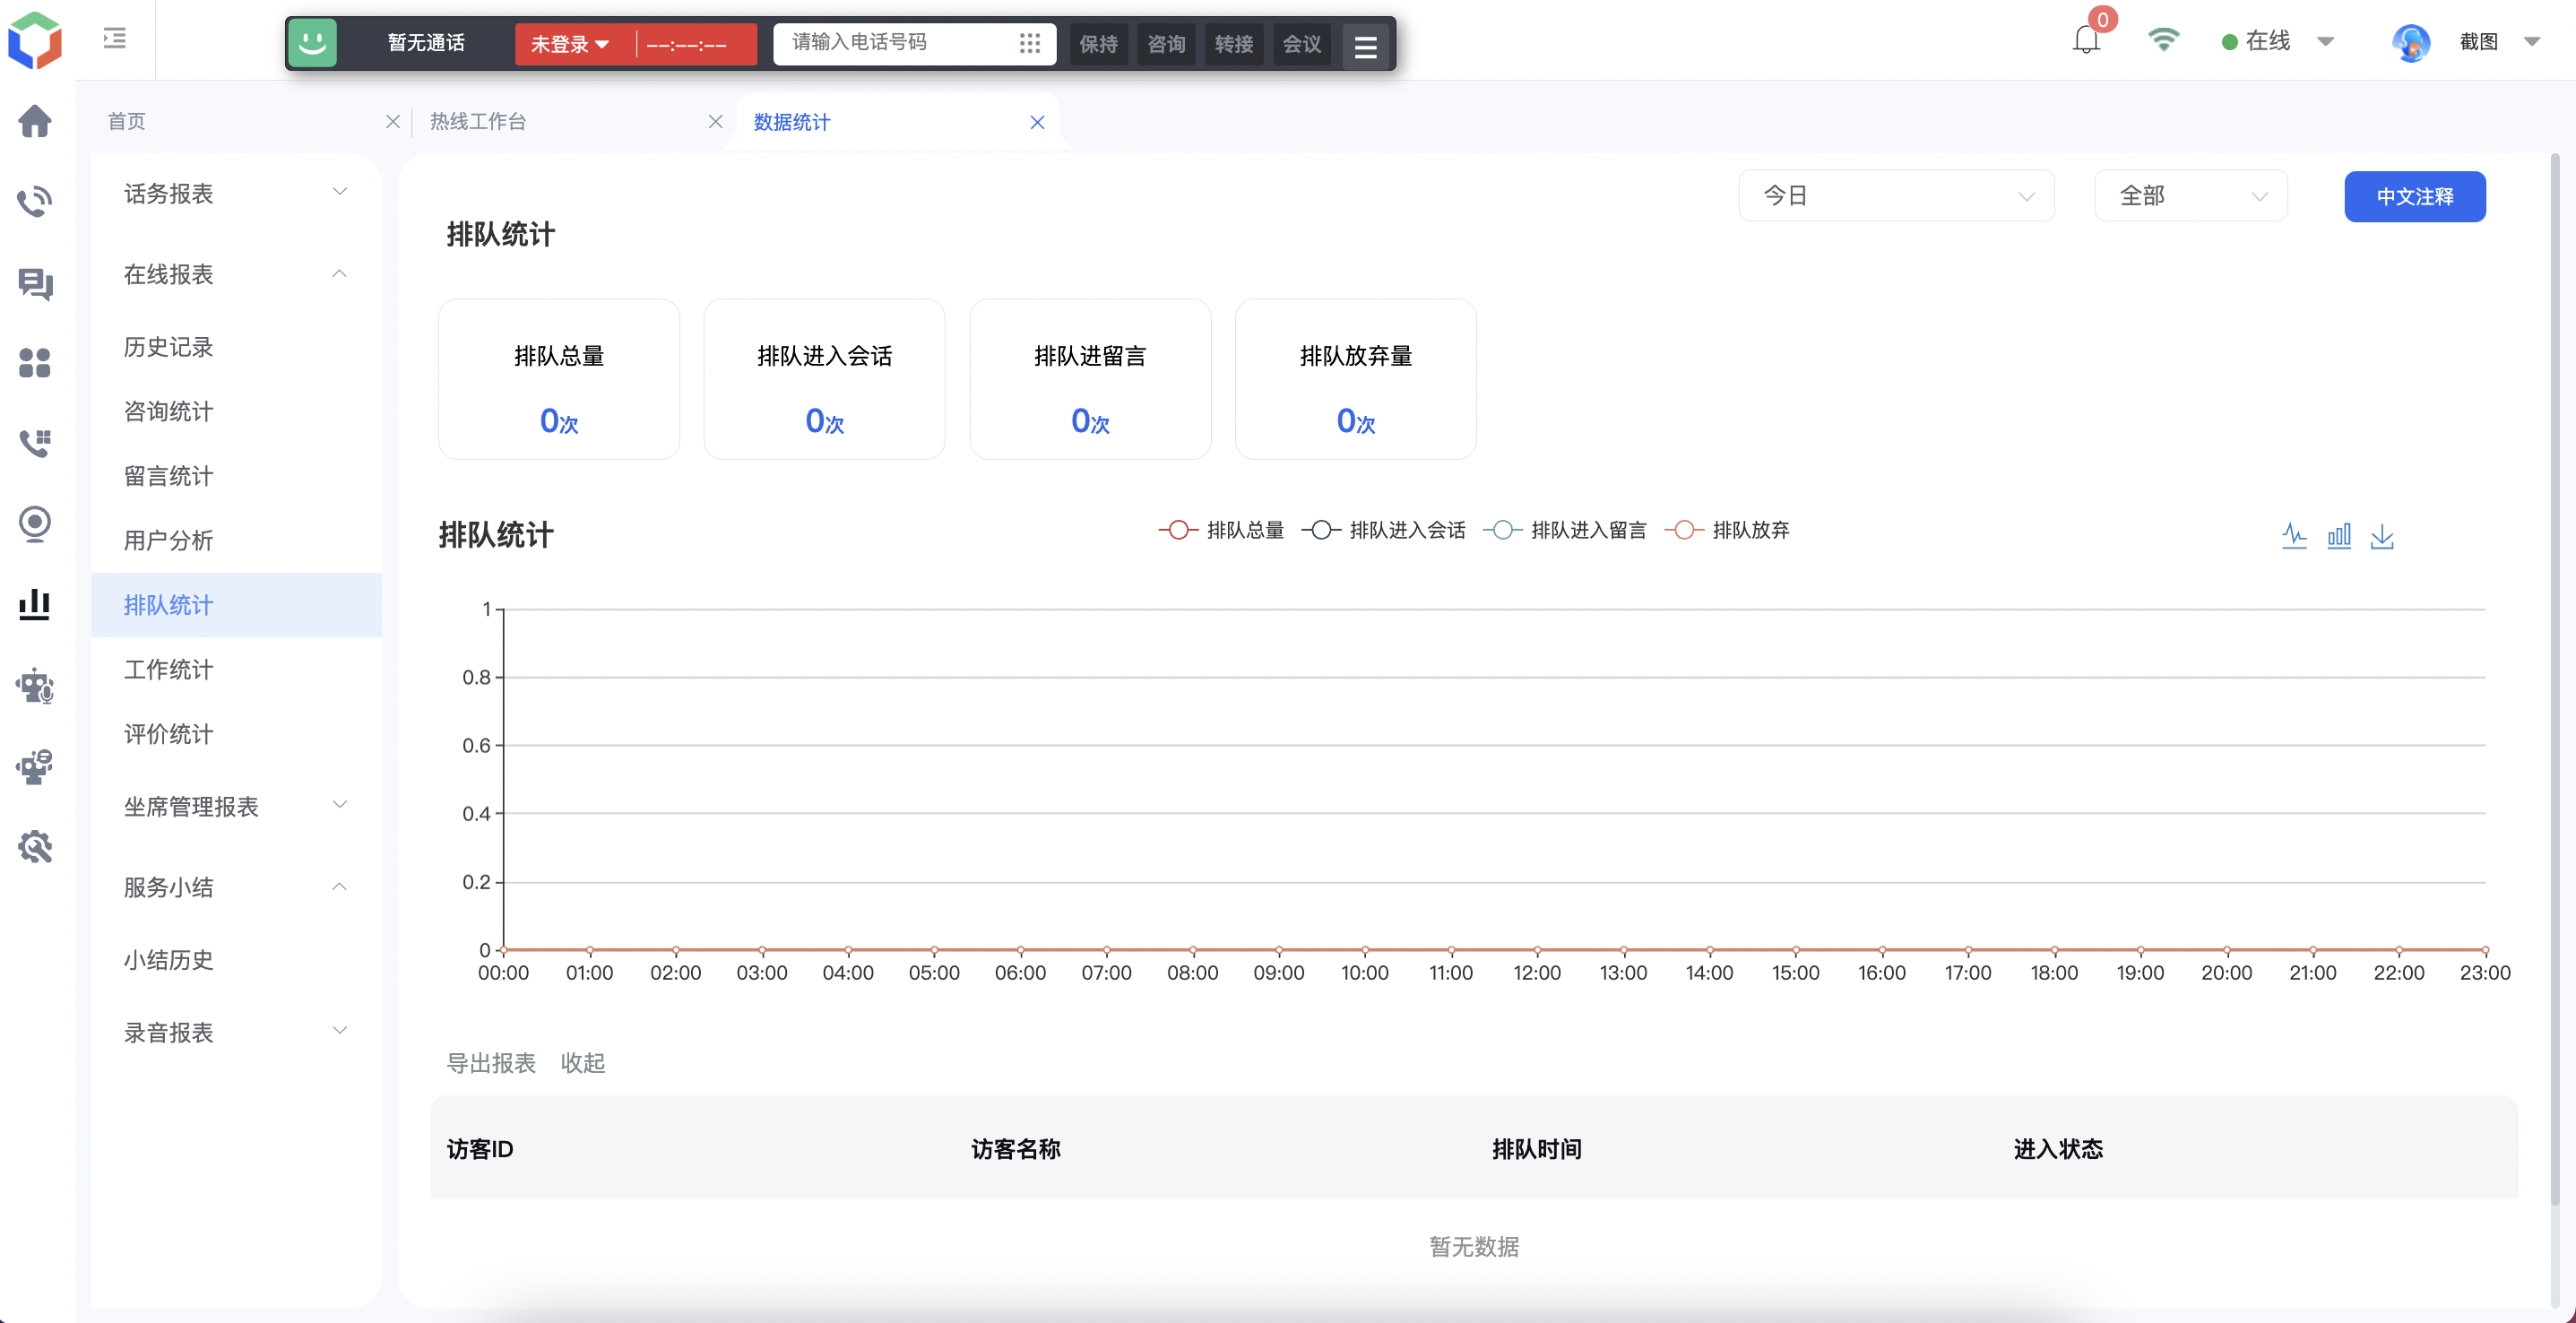Expand the 录音报表 menu group
The image size is (2576, 1323).
click(236, 1032)
